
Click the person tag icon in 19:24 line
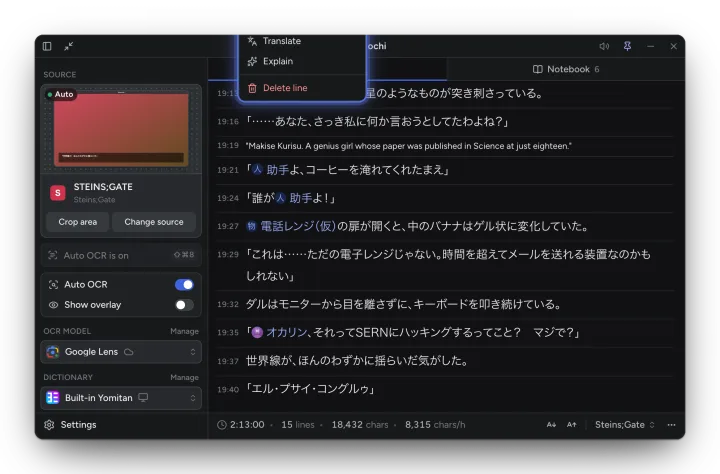tap(280, 198)
